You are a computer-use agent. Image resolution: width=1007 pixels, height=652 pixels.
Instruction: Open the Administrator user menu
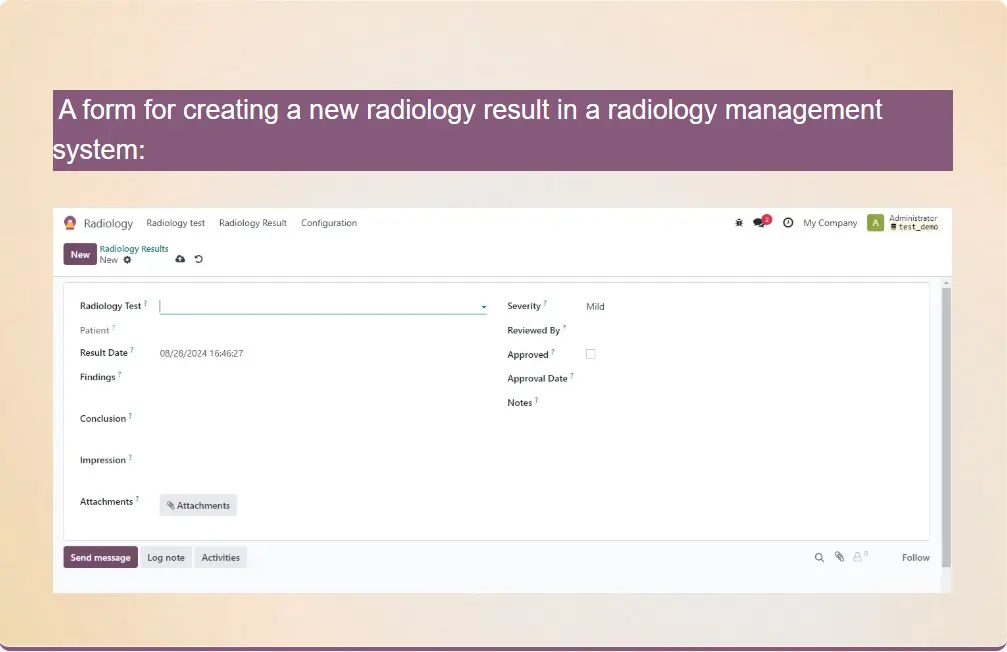[x=902, y=223]
